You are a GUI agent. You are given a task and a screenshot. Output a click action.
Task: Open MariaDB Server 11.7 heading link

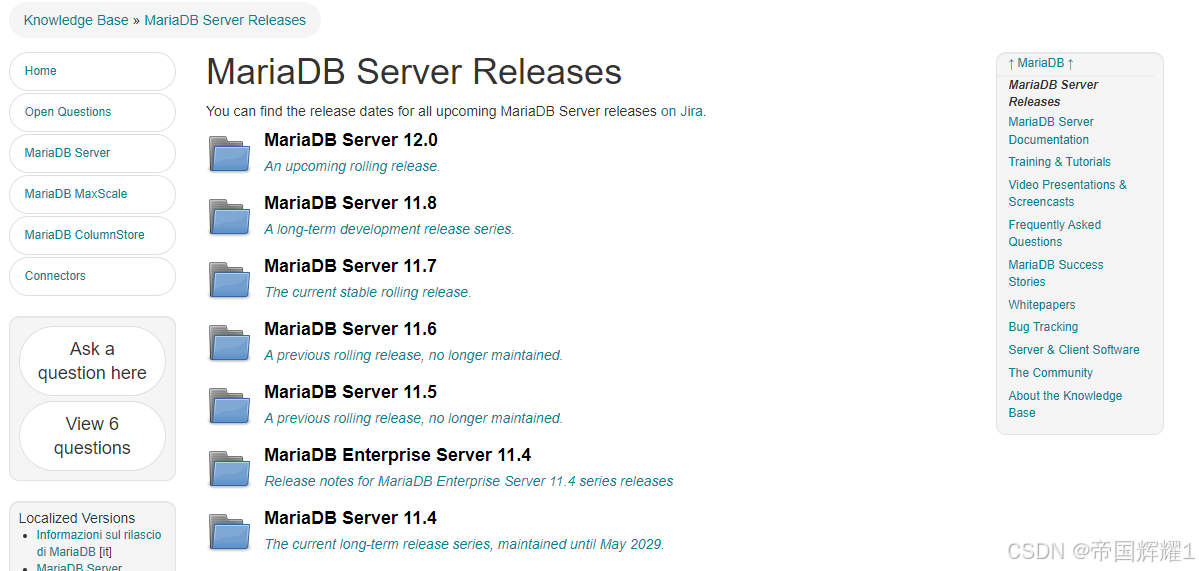coord(350,265)
